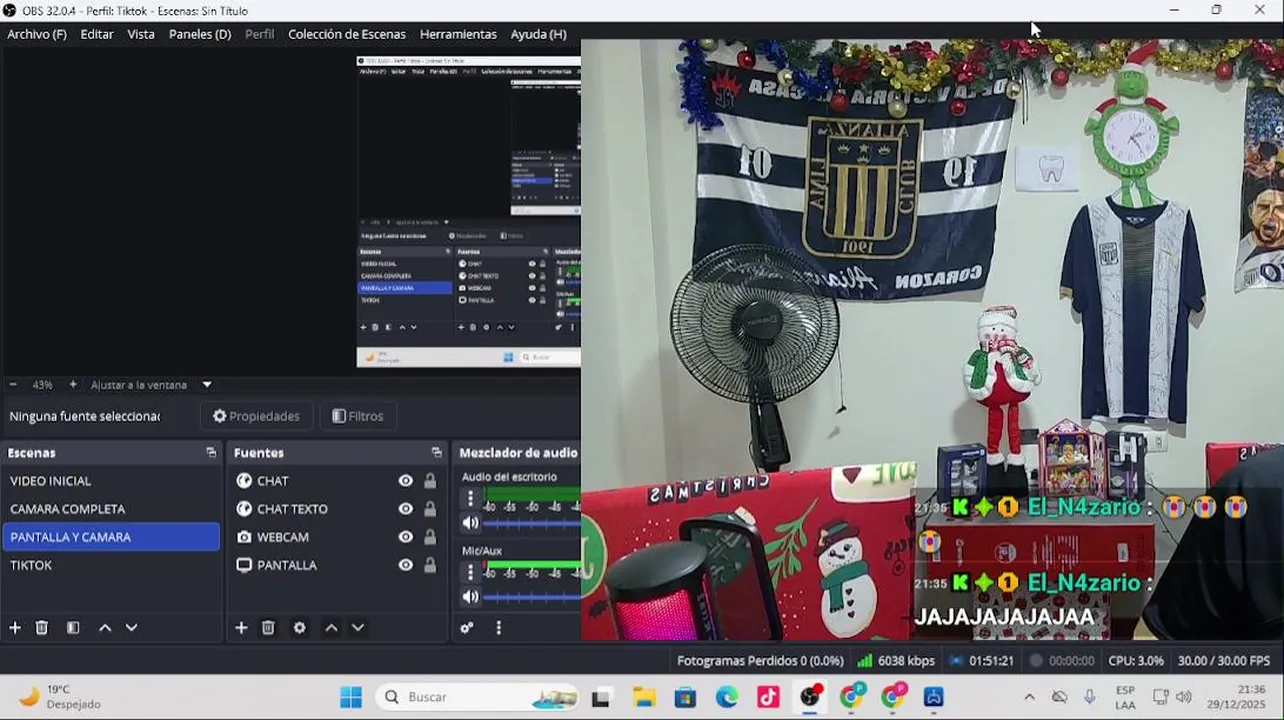Show hidden system tray icons chevron

pyautogui.click(x=1029, y=697)
